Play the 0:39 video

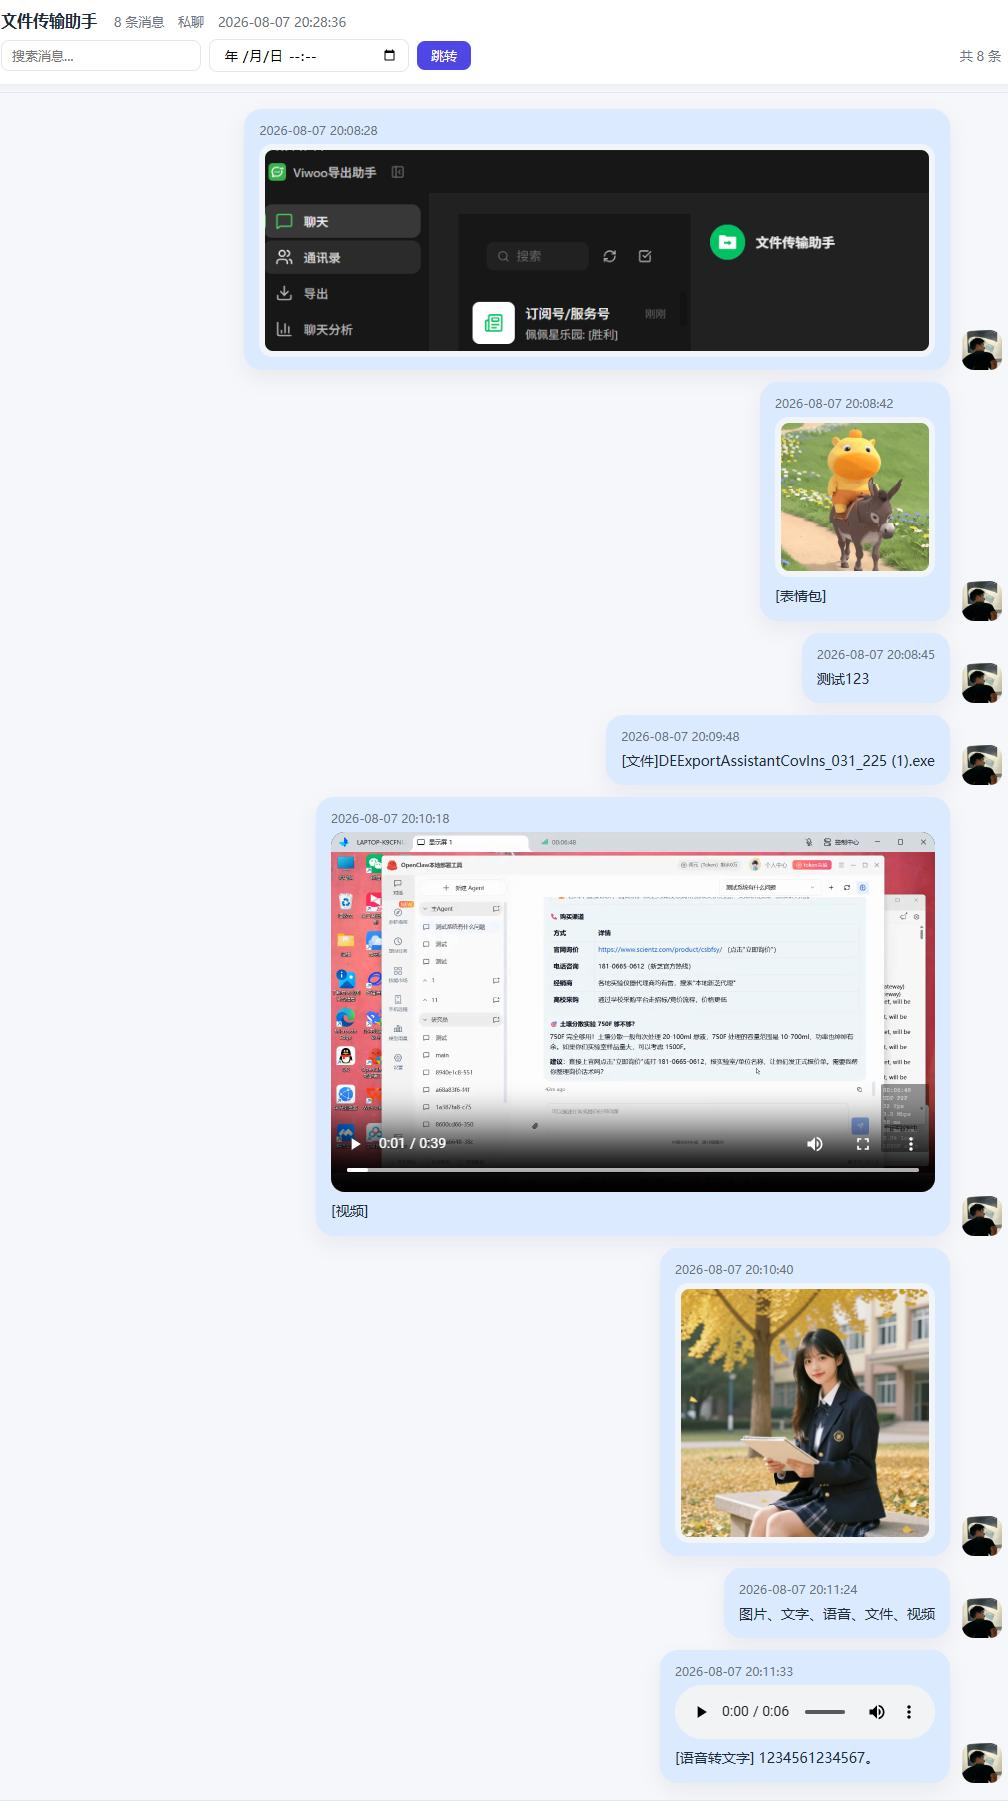click(355, 1143)
